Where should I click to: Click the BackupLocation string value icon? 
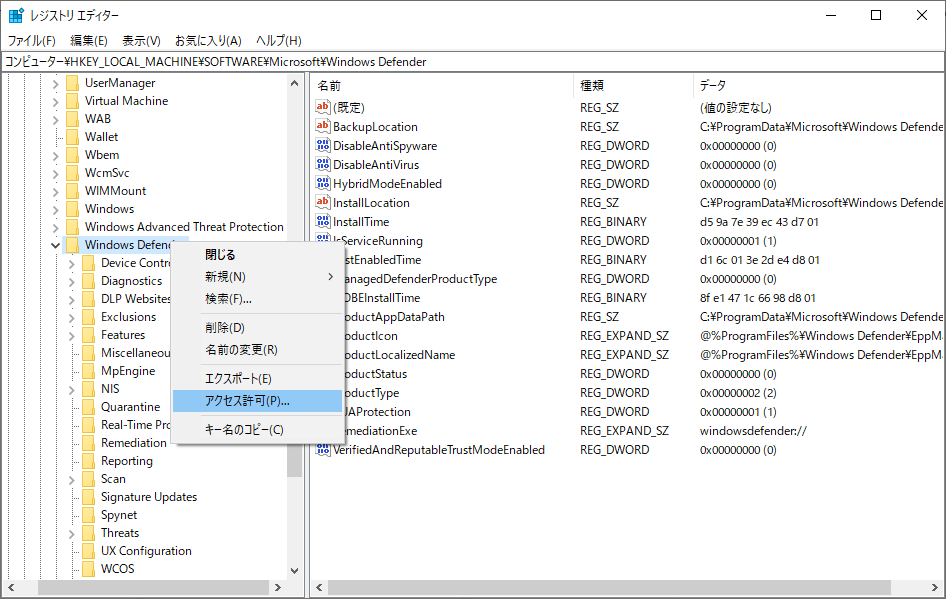pos(323,126)
